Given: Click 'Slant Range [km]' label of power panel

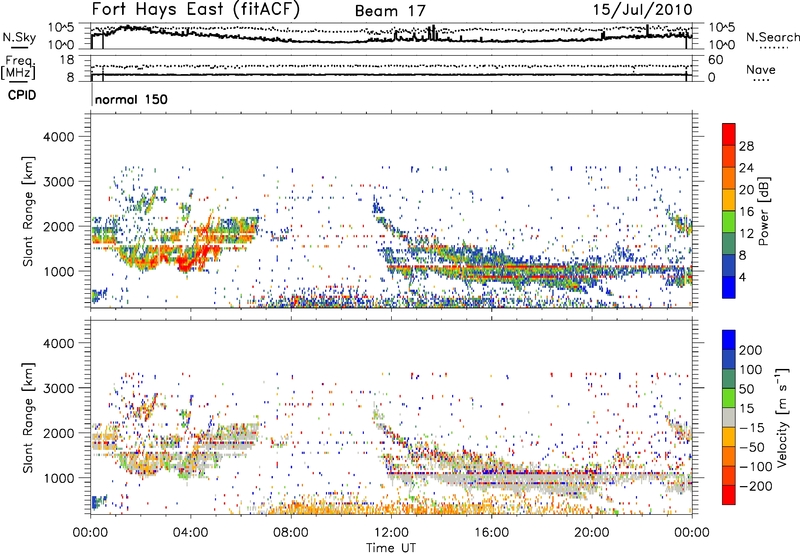Looking at the screenshot, I should [28, 211].
